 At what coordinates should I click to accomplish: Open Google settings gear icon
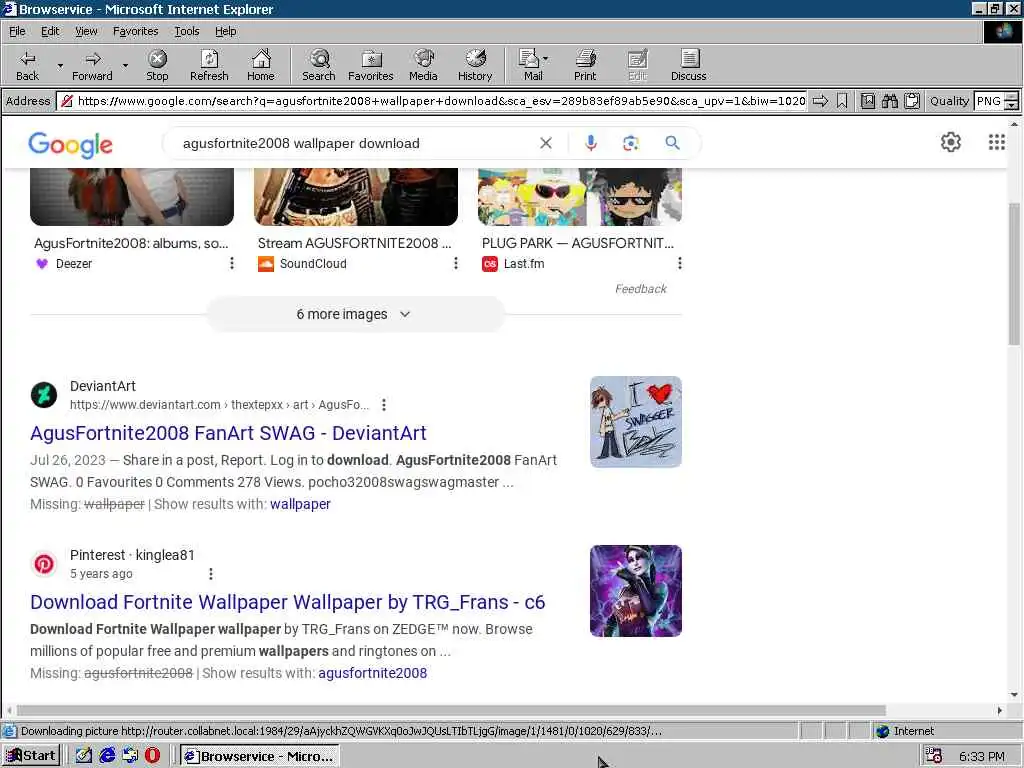click(951, 142)
